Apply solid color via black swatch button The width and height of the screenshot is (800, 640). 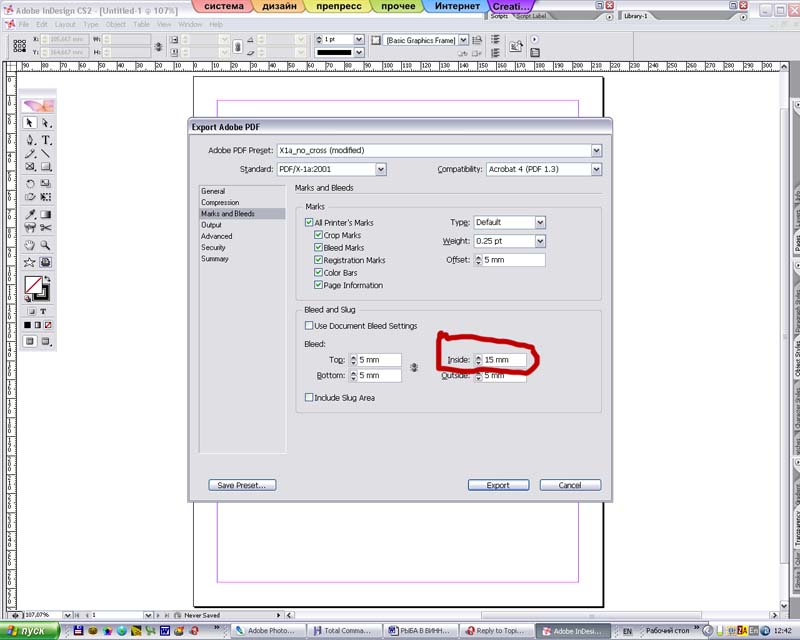28,325
